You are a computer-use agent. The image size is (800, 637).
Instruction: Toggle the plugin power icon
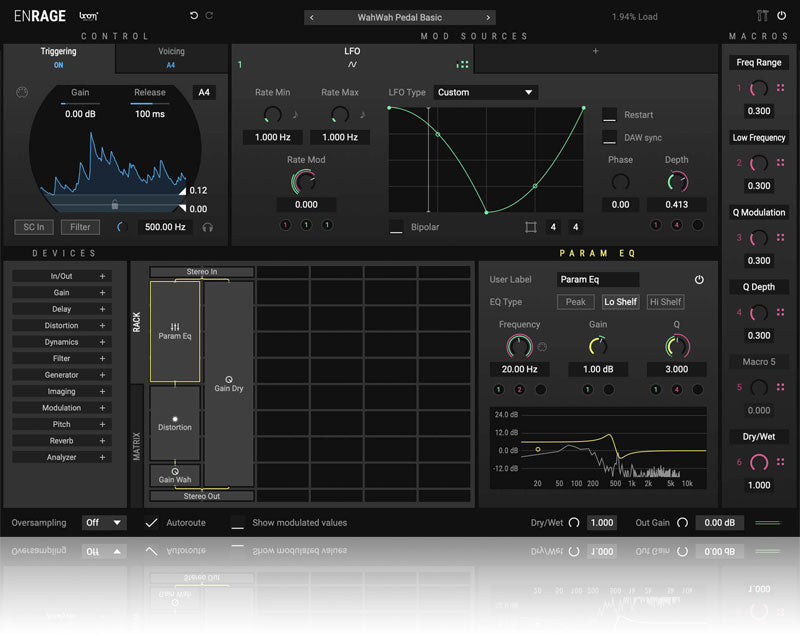coord(782,16)
